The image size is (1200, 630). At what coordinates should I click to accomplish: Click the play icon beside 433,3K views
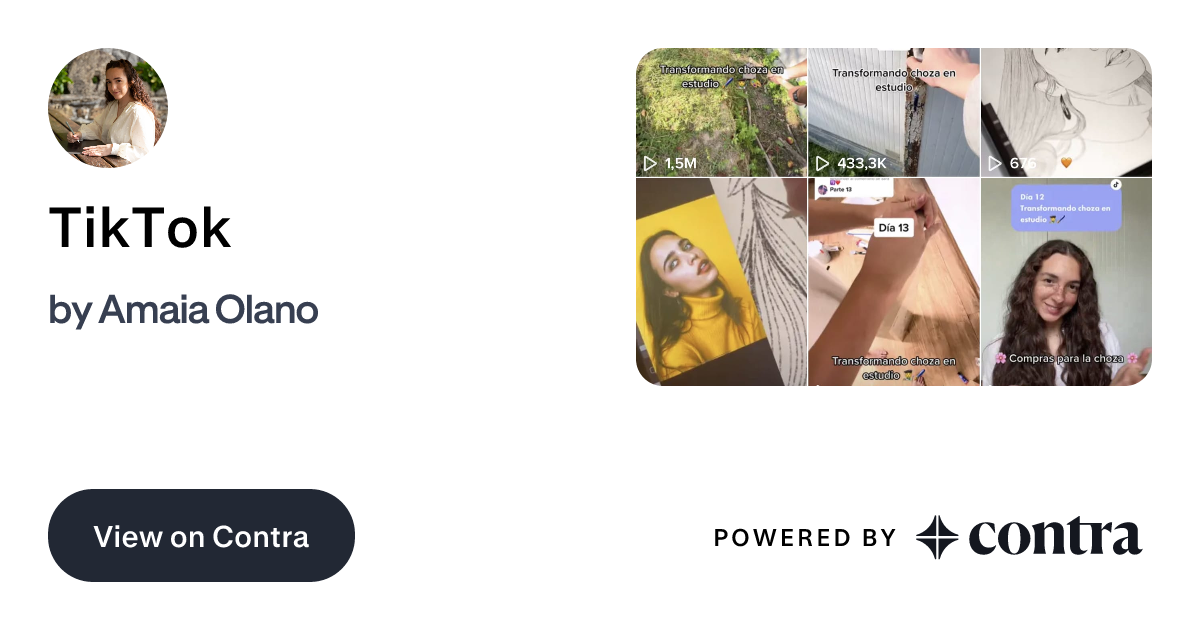tap(822, 163)
